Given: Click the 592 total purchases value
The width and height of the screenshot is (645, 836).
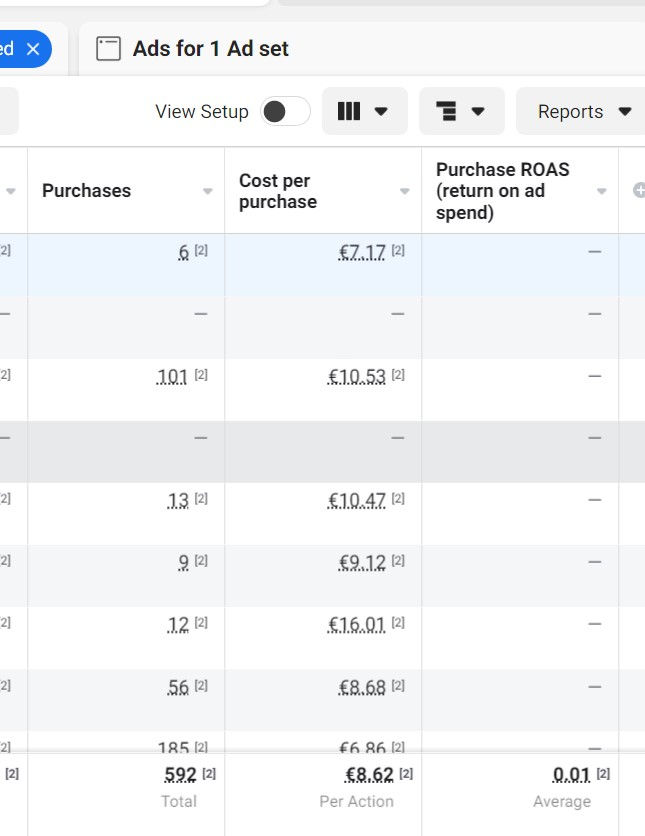Looking at the screenshot, I should click(x=180, y=775).
